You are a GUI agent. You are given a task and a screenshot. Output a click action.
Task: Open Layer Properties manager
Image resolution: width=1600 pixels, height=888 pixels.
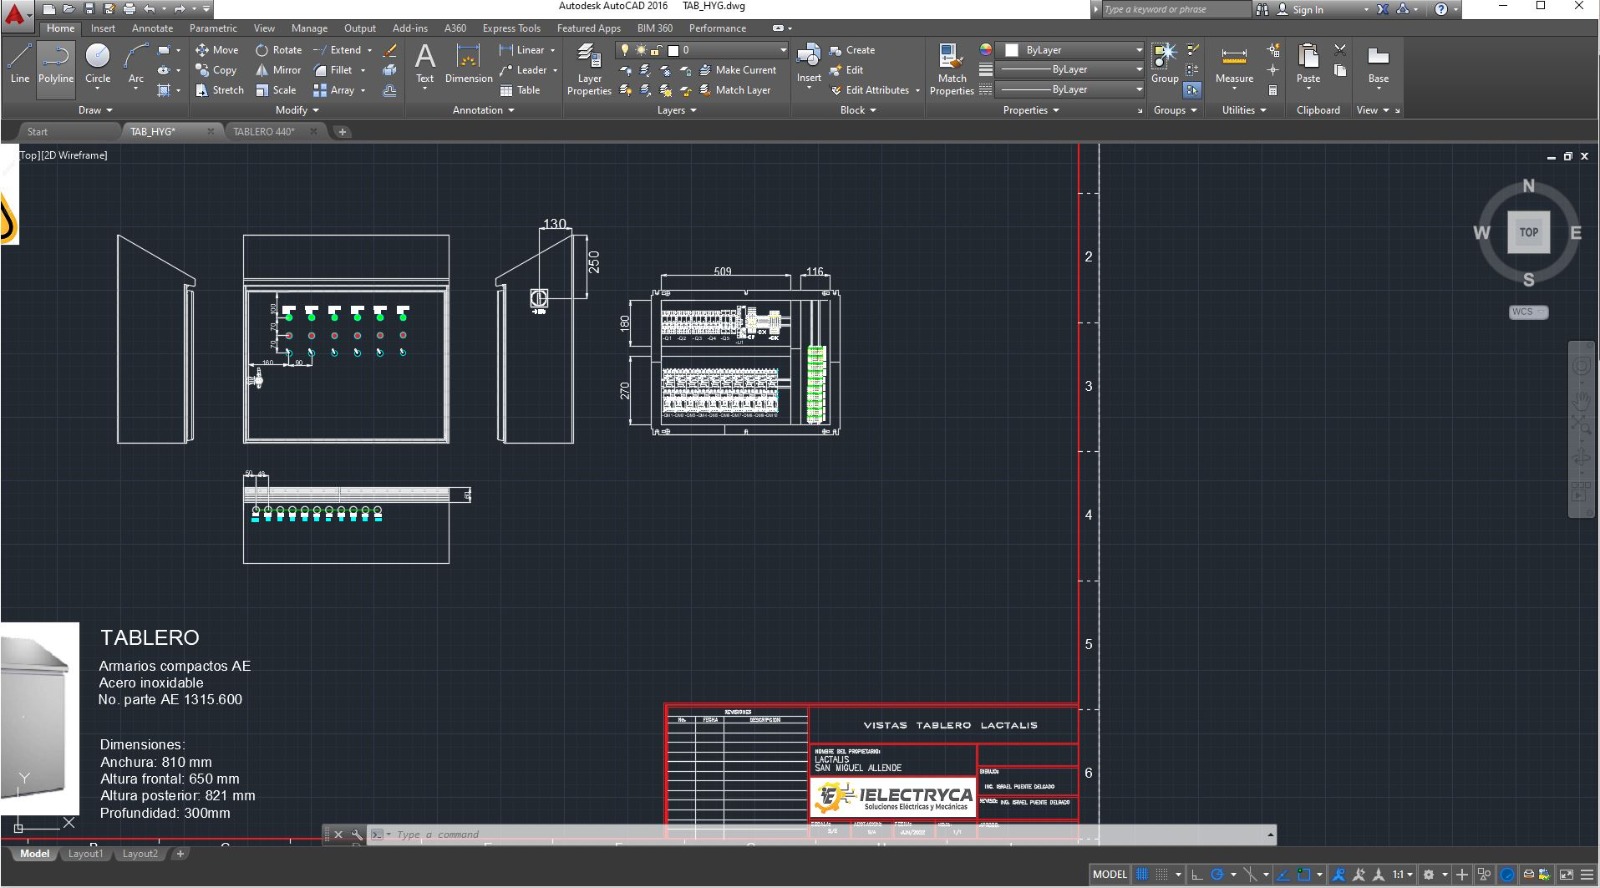coord(589,68)
